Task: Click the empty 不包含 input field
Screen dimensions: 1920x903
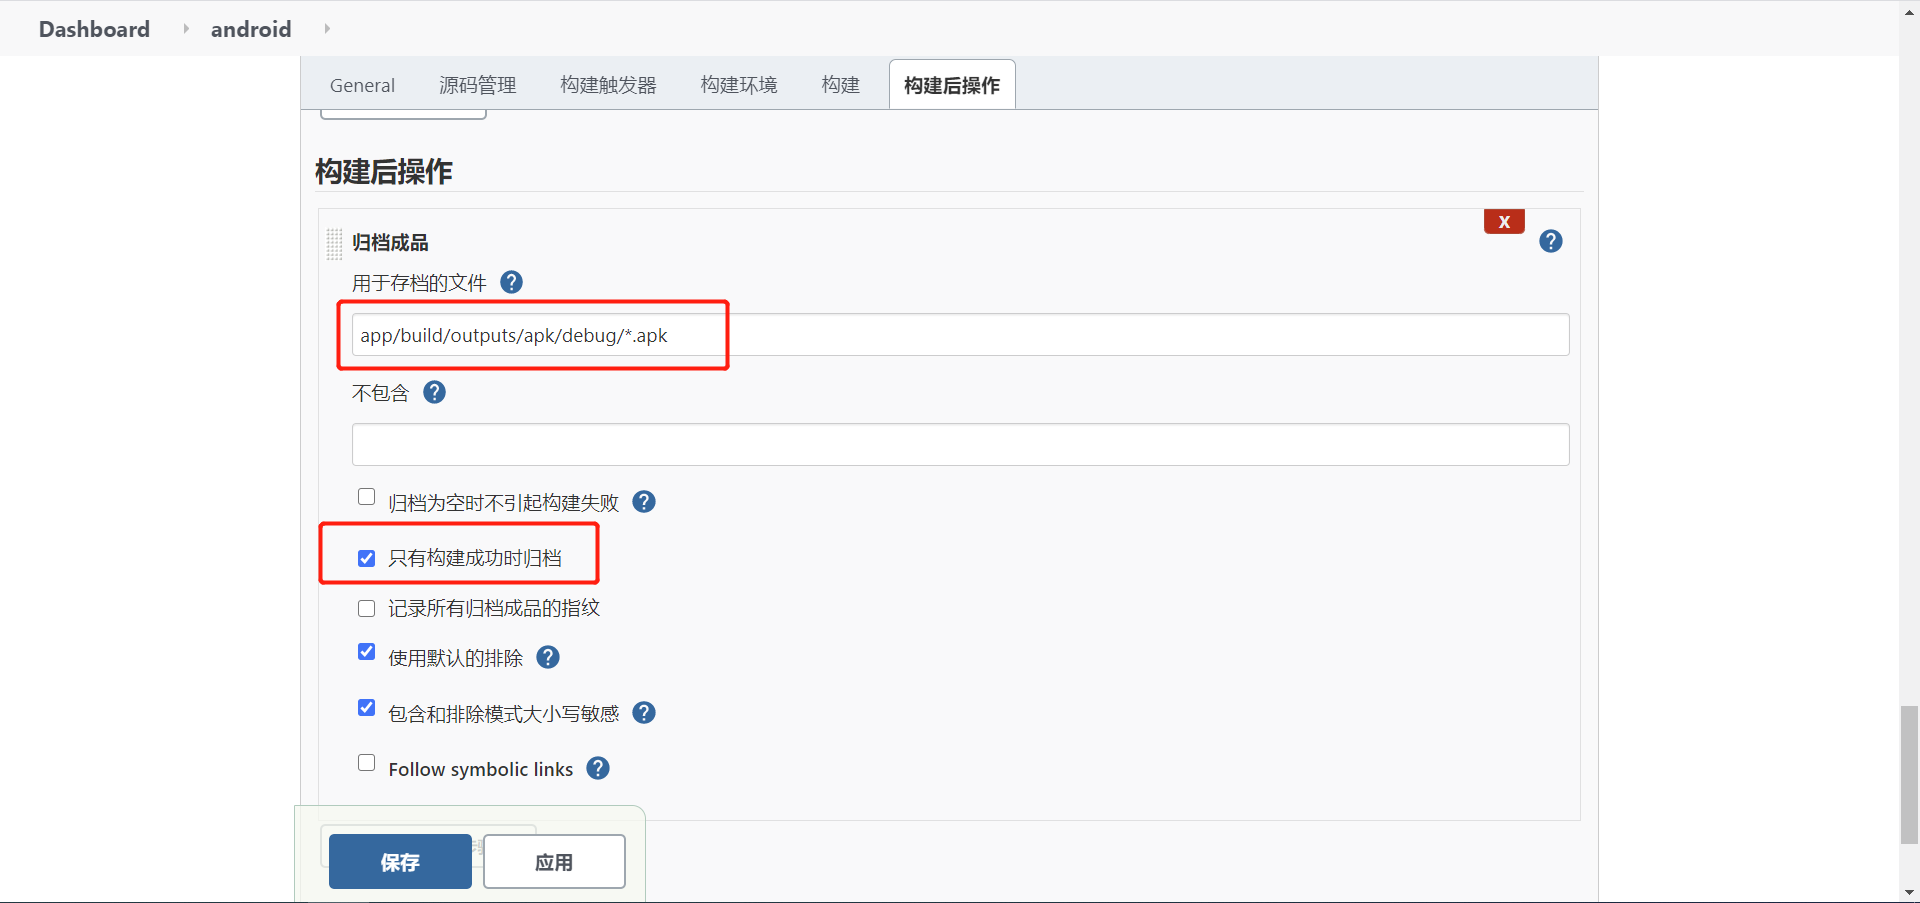Action: coord(960,444)
